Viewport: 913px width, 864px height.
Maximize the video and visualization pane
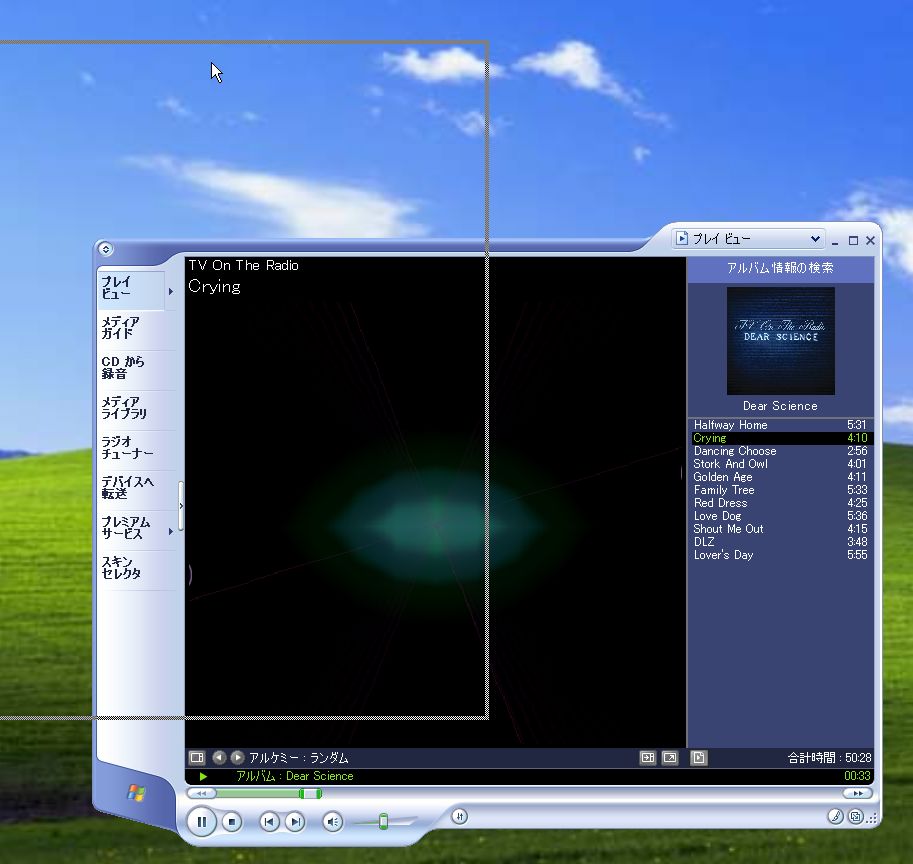coord(647,757)
